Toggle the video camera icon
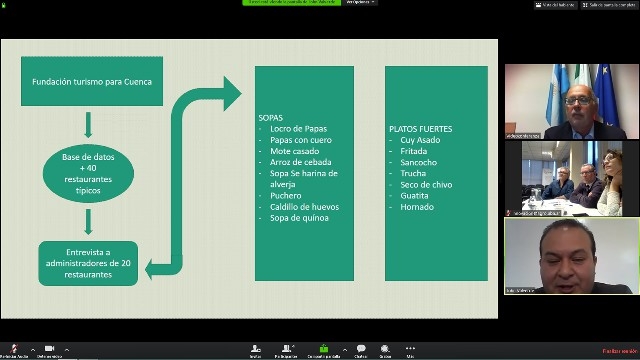The image size is (640, 360). click(49, 348)
